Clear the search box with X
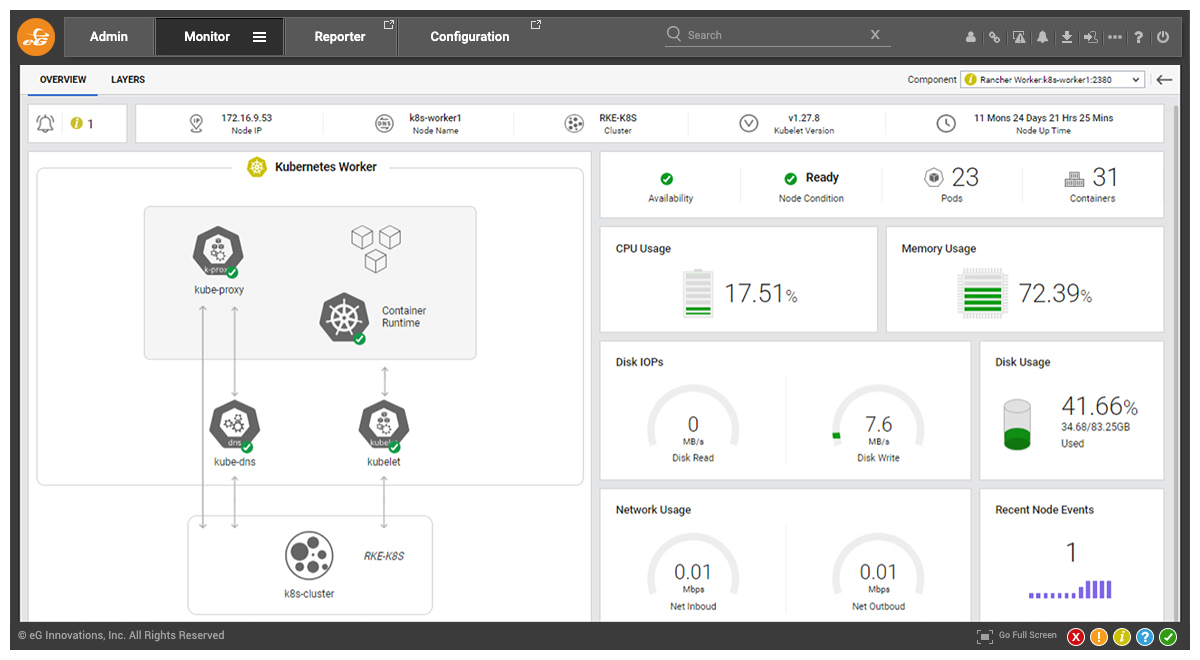Viewport: 1200px width, 660px height. click(875, 35)
